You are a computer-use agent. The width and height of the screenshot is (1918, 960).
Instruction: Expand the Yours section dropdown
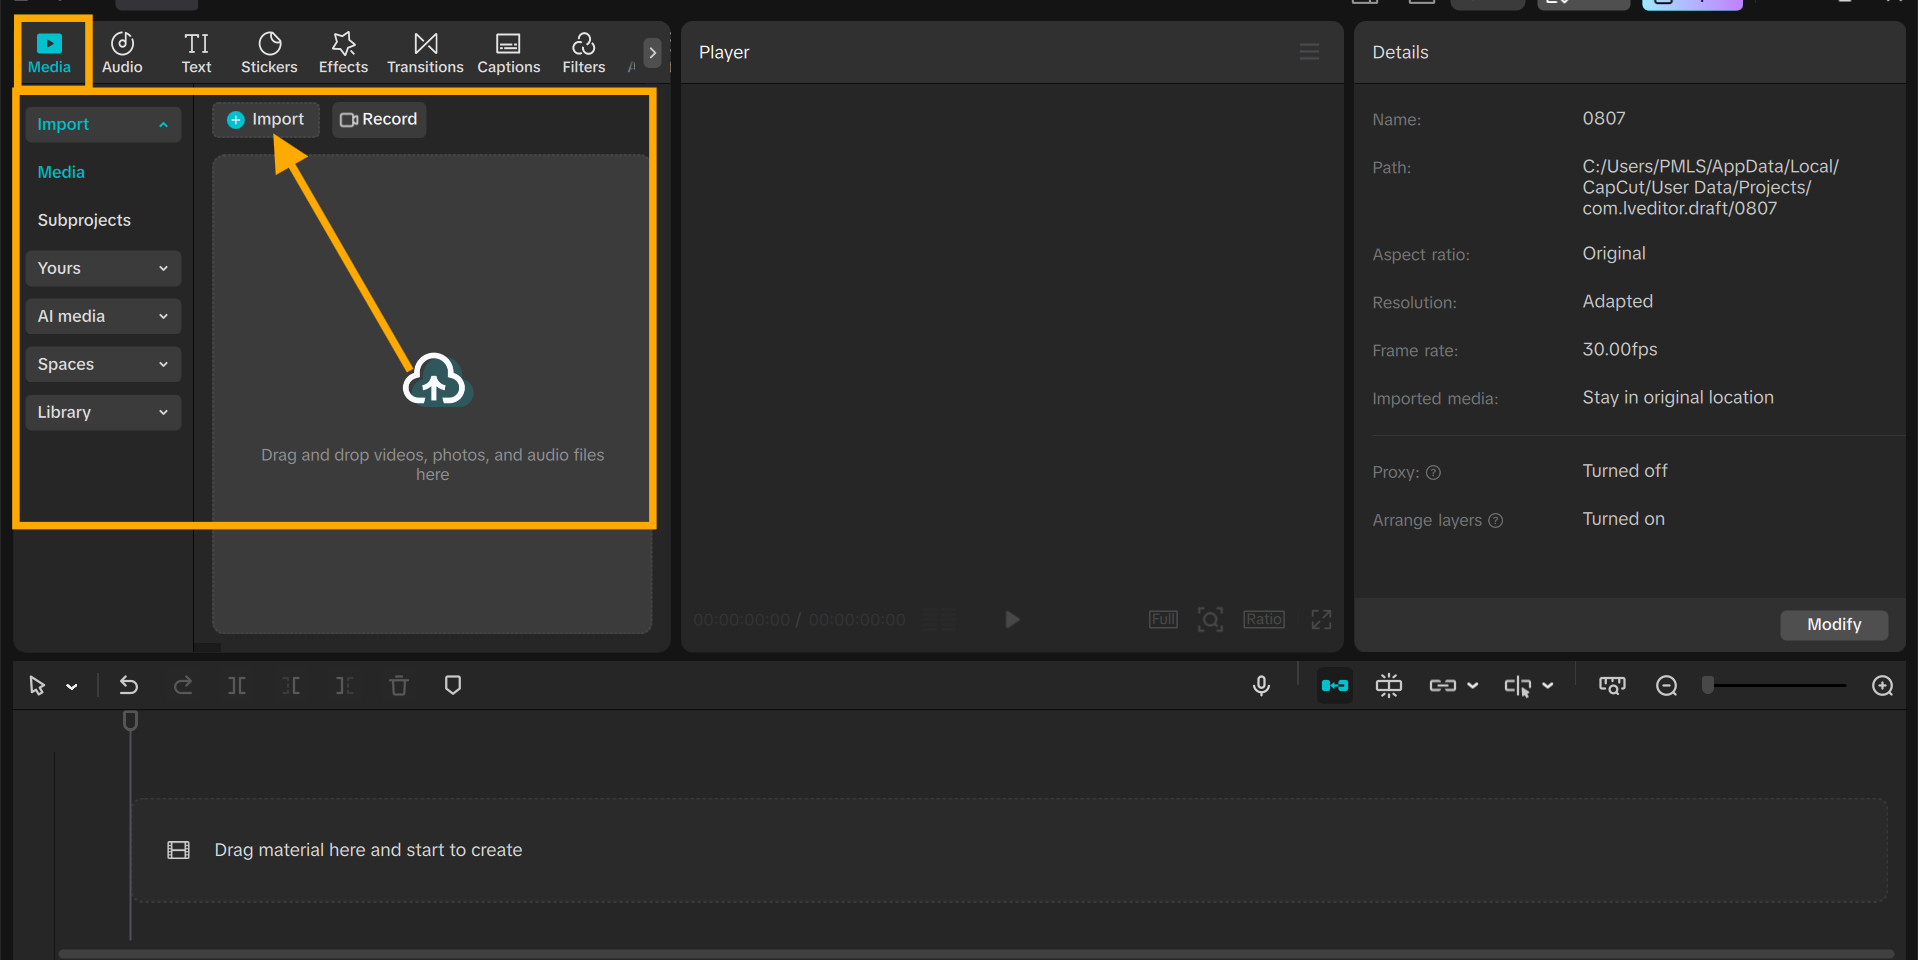[x=103, y=268]
